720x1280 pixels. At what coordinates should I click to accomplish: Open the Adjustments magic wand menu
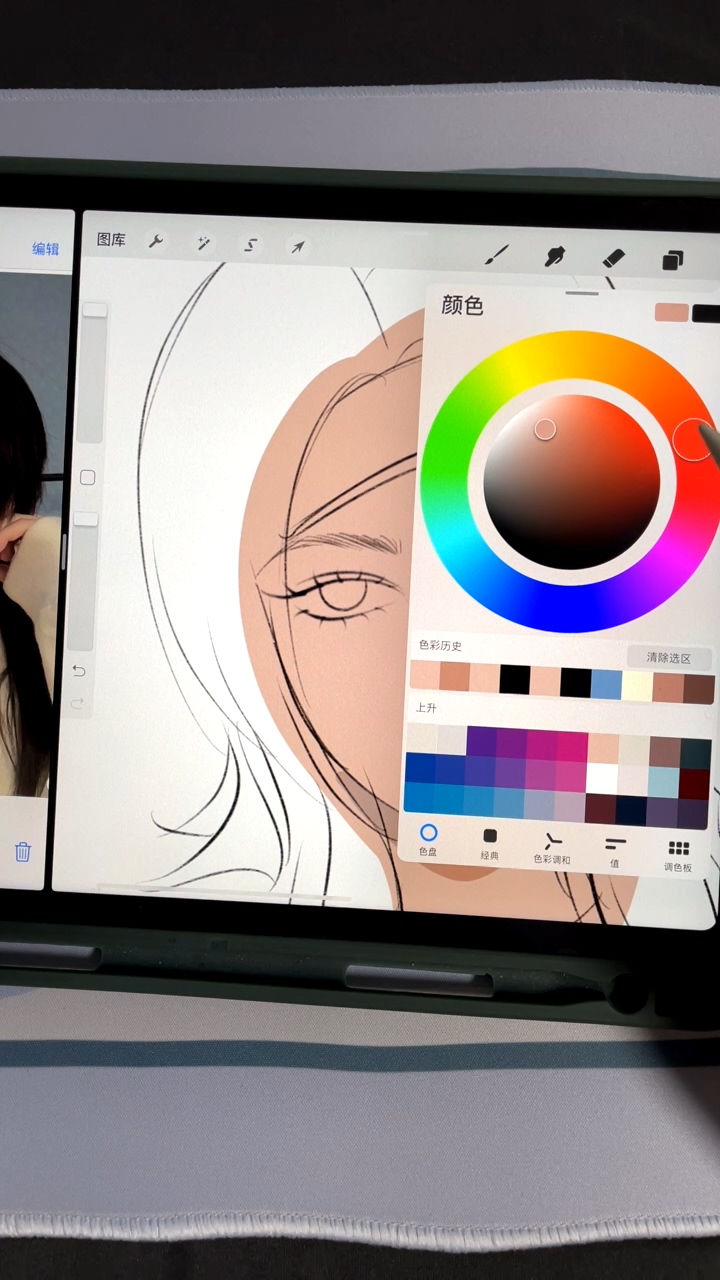tap(203, 243)
